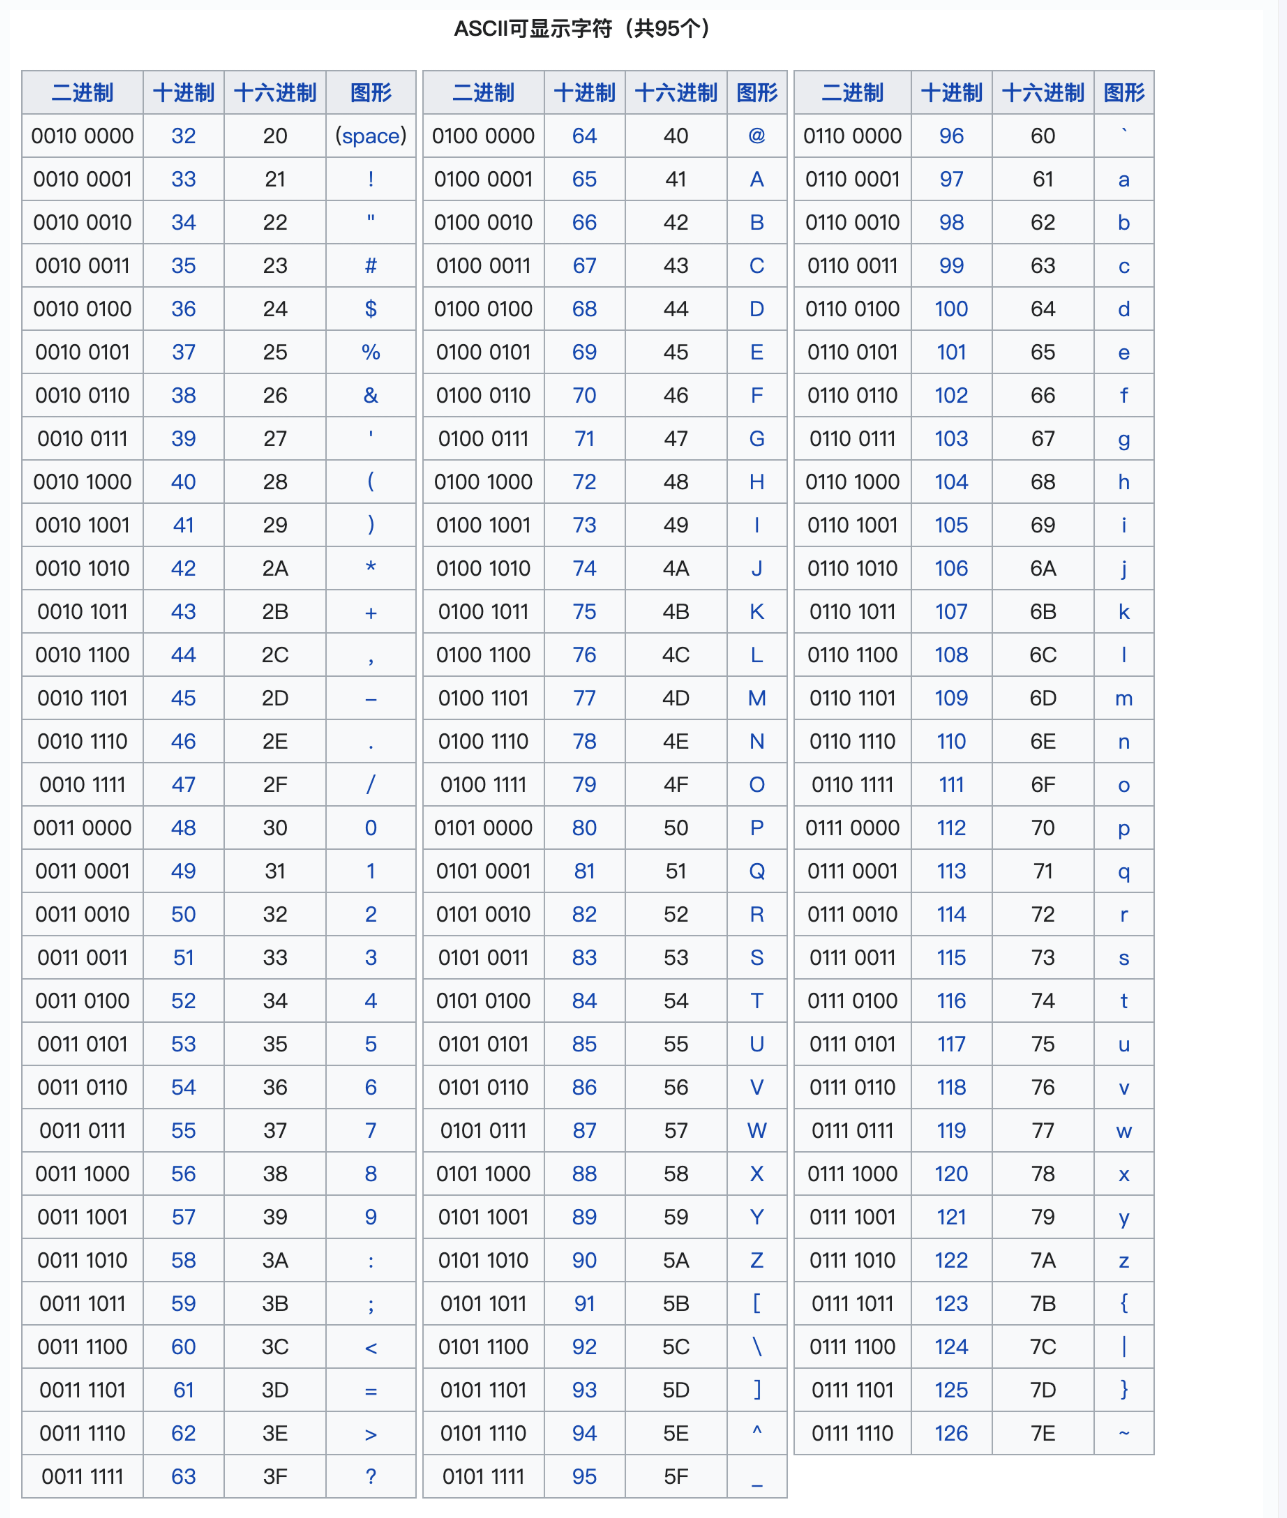This screenshot has height=1518, width=1287.
Task: Open the 十六进制 header above hex 60
Action: tap(1043, 93)
